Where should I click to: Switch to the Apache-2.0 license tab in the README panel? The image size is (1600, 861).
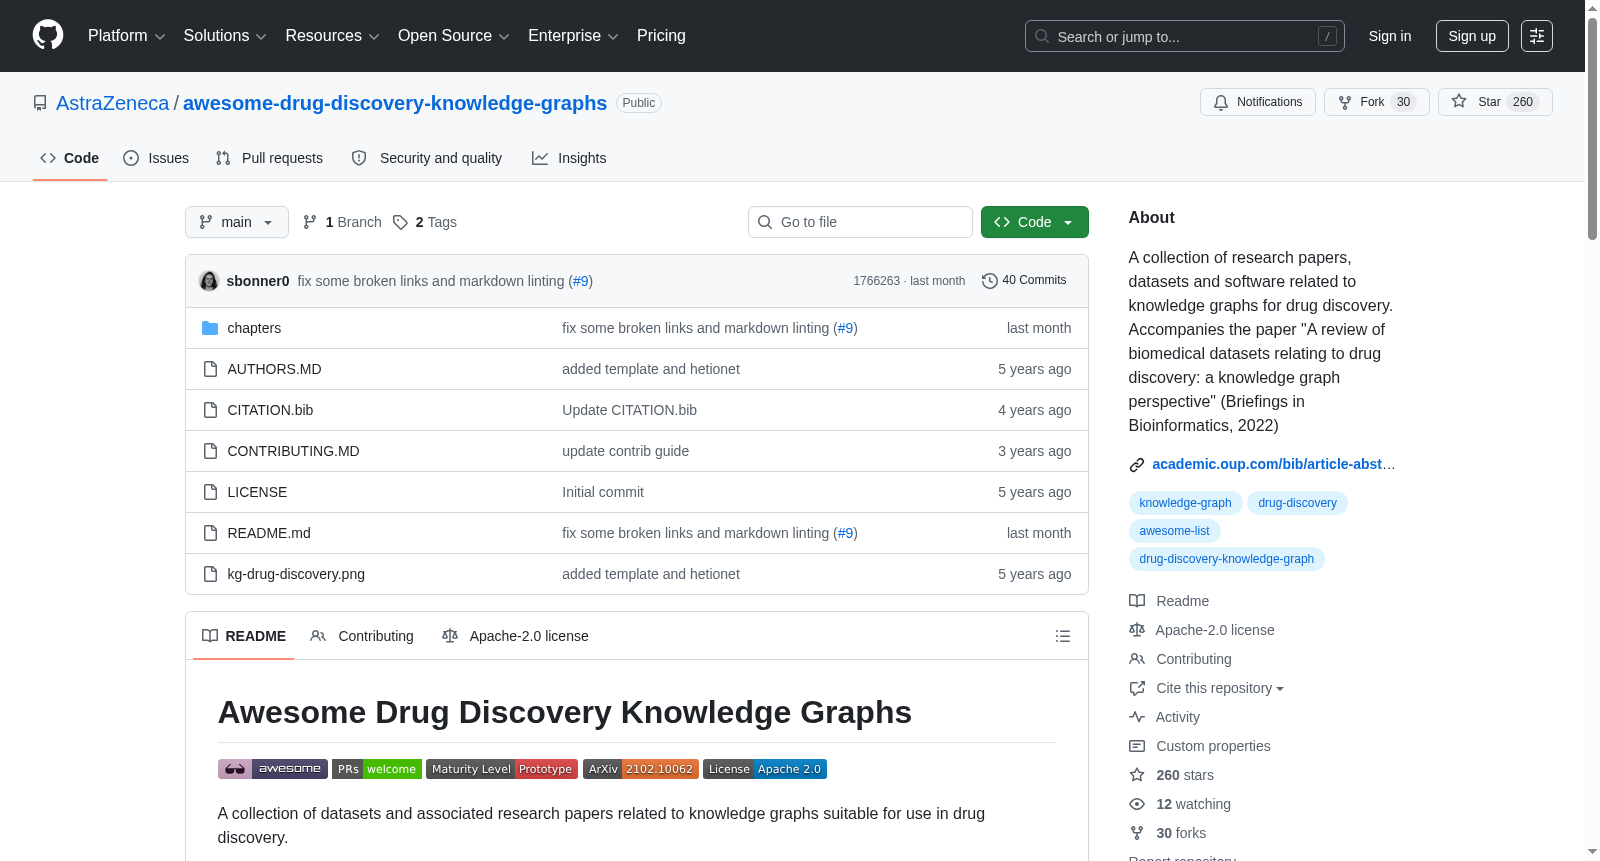pos(515,636)
